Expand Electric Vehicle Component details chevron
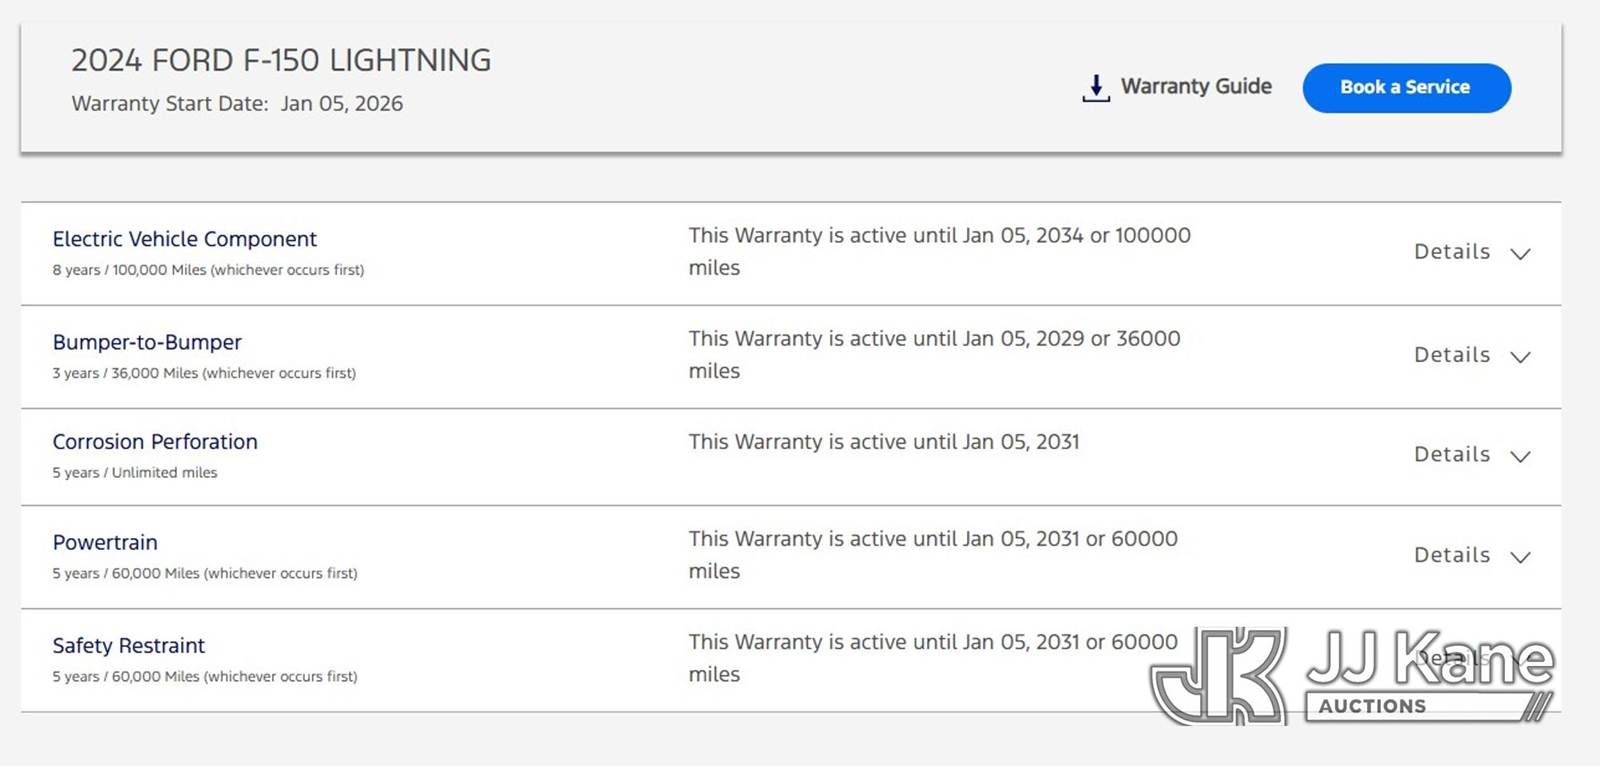This screenshot has width=1600, height=766. 1520,254
